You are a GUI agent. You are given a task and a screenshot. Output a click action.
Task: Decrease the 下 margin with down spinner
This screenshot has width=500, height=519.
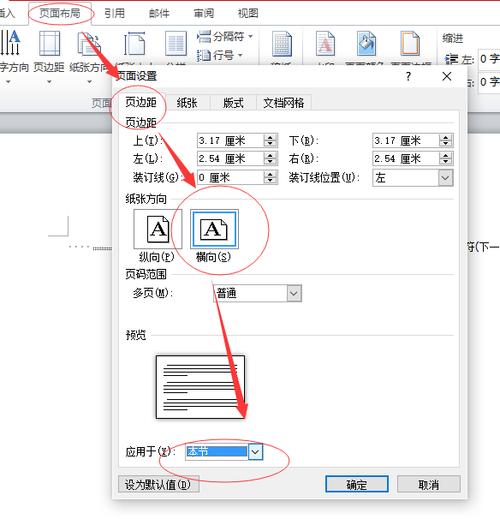pos(446,144)
